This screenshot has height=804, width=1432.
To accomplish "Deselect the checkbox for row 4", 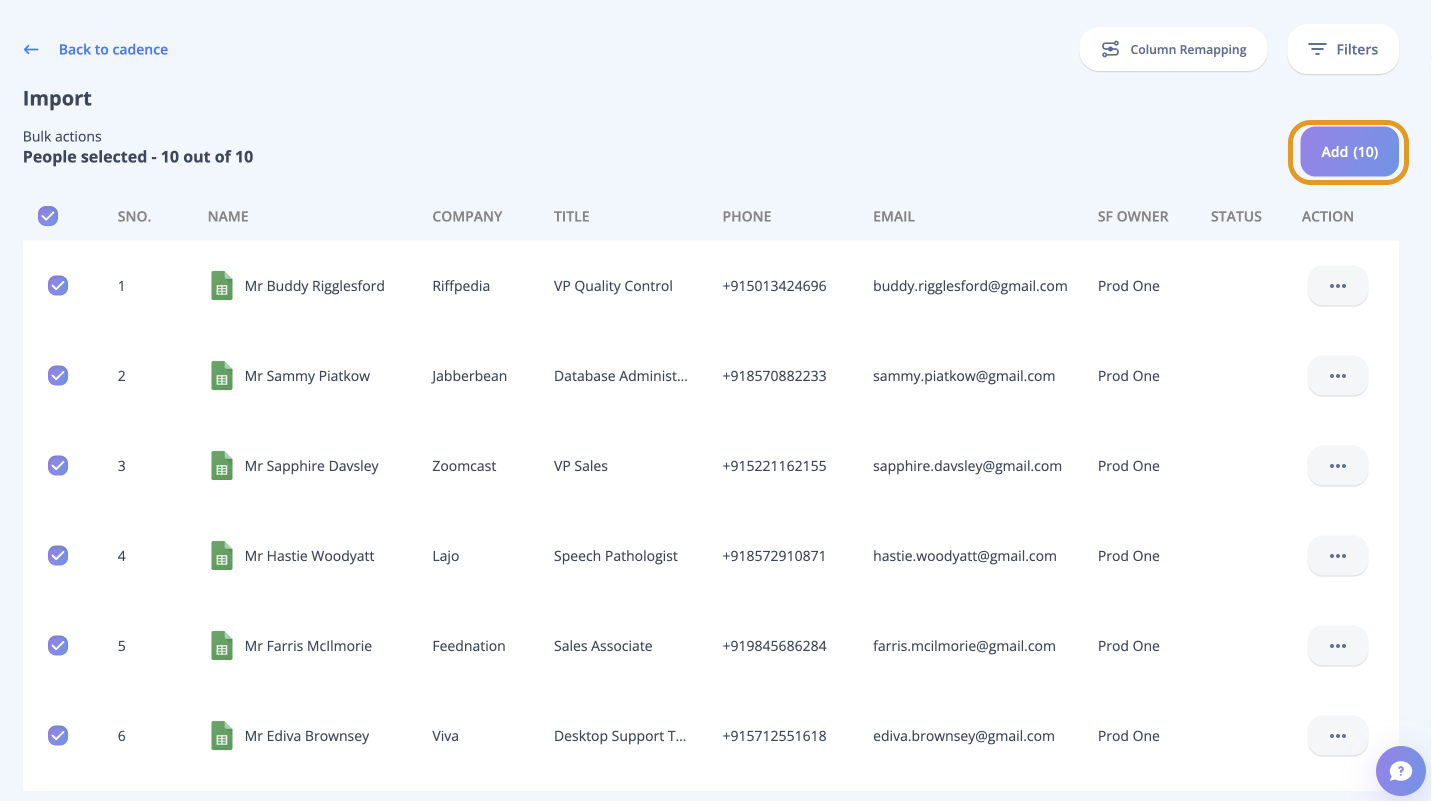I will (58, 556).
